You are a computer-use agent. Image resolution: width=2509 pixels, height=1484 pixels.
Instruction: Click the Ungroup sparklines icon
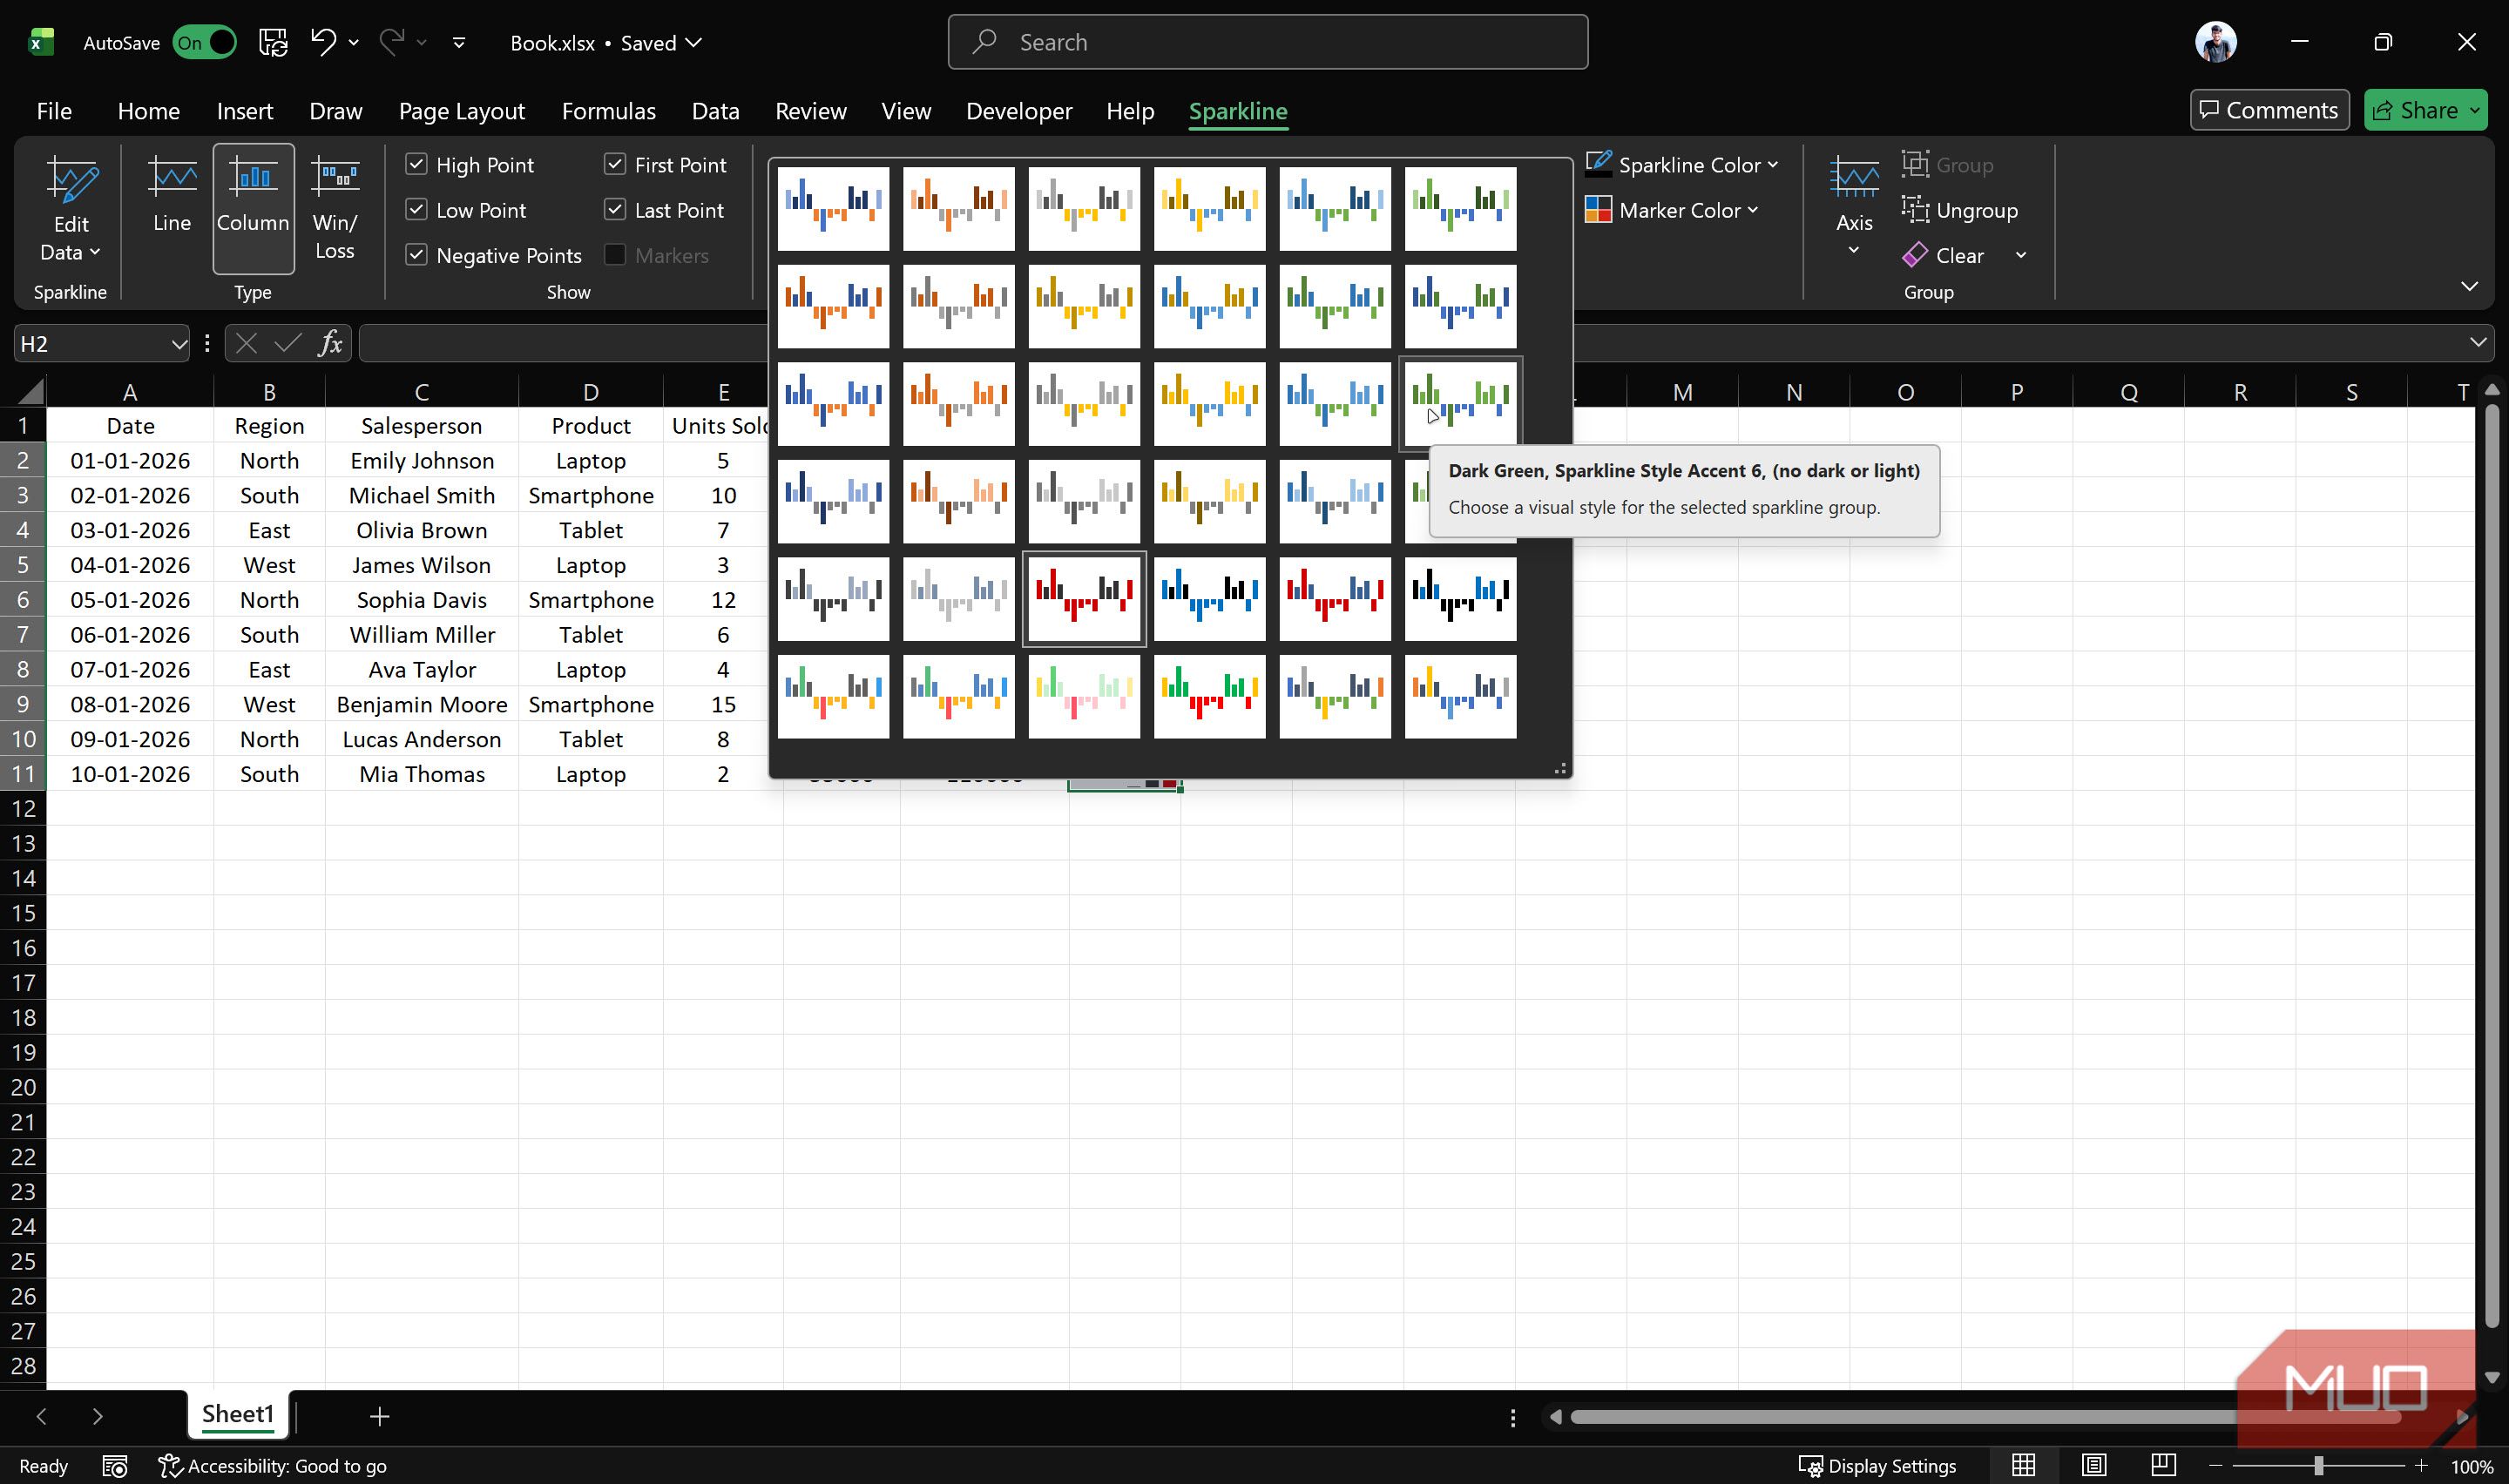pyautogui.click(x=1914, y=210)
